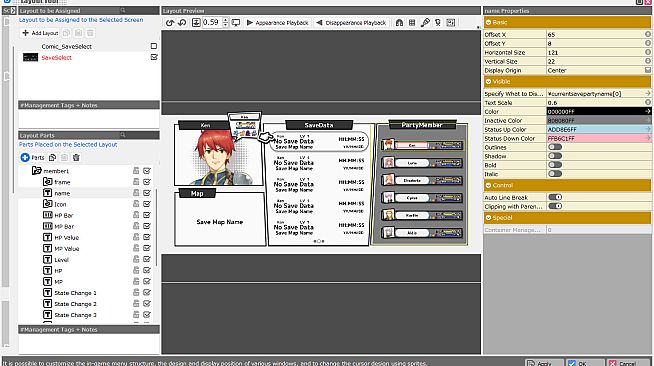Viewport: 654px width, 366px height.
Task: Click the lock icon on the name row
Action: click(x=136, y=193)
